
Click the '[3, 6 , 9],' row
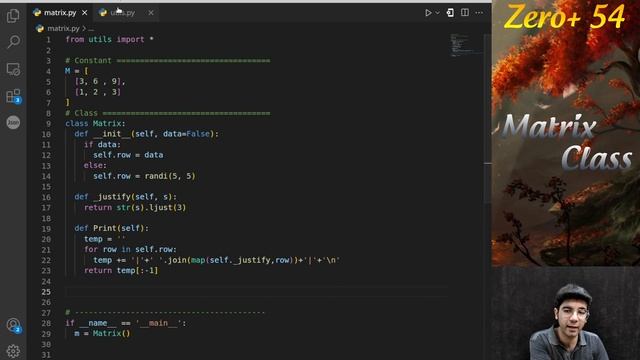pyautogui.click(x=100, y=82)
